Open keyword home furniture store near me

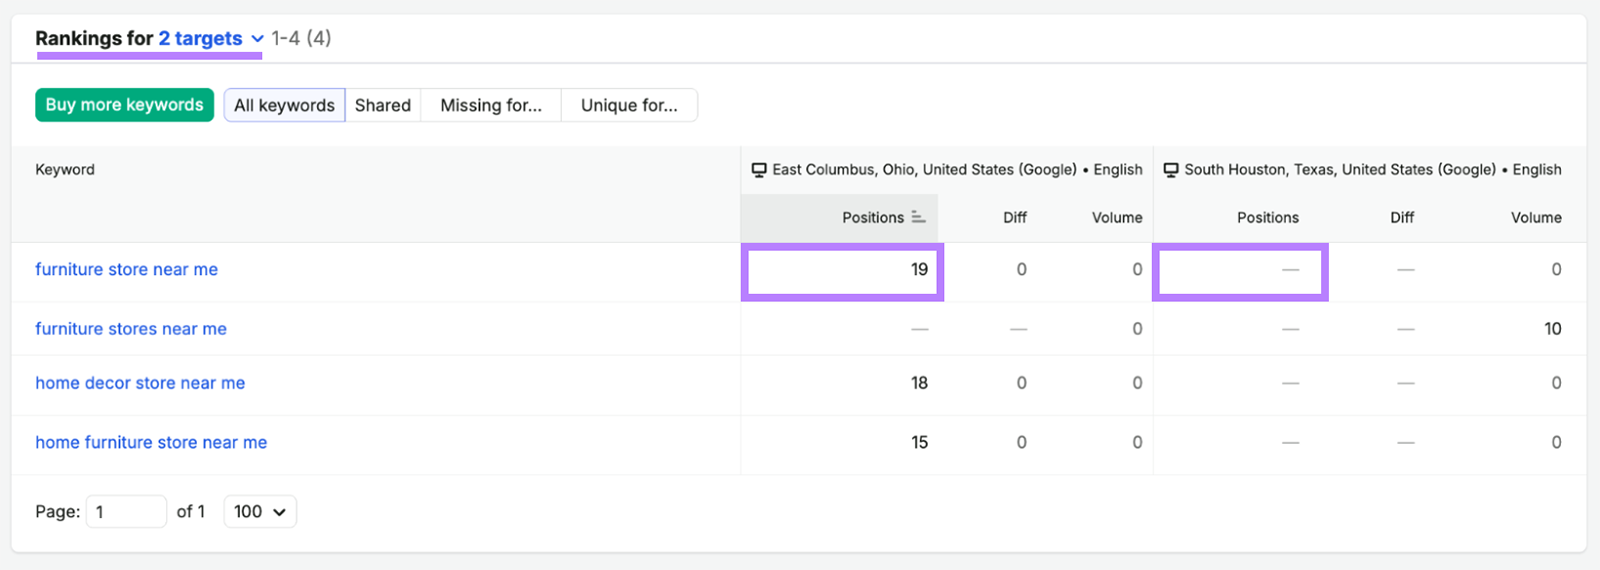coord(151,442)
